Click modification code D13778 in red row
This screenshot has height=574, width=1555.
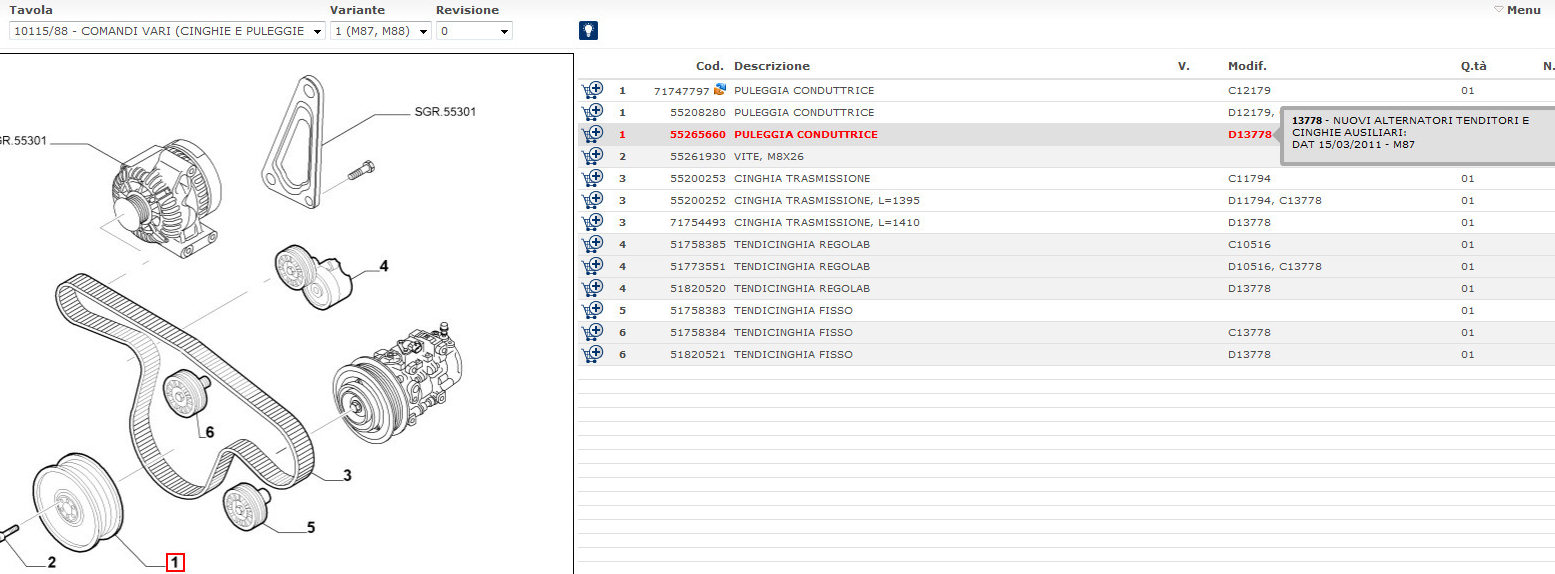(1249, 134)
